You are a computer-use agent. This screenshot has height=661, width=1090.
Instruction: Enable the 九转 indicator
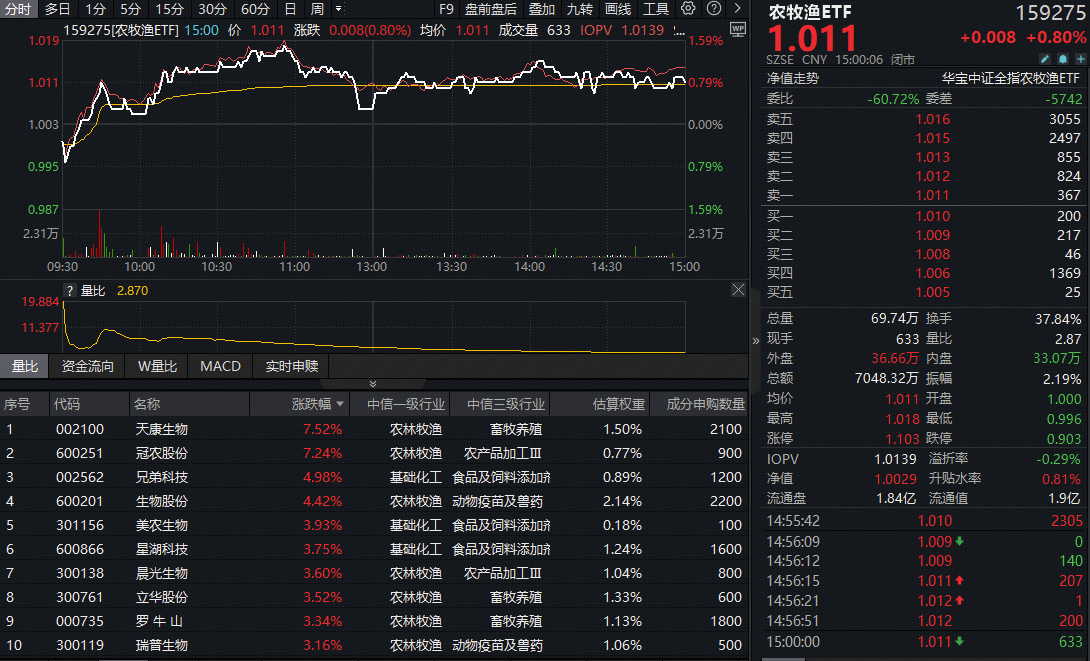point(579,9)
